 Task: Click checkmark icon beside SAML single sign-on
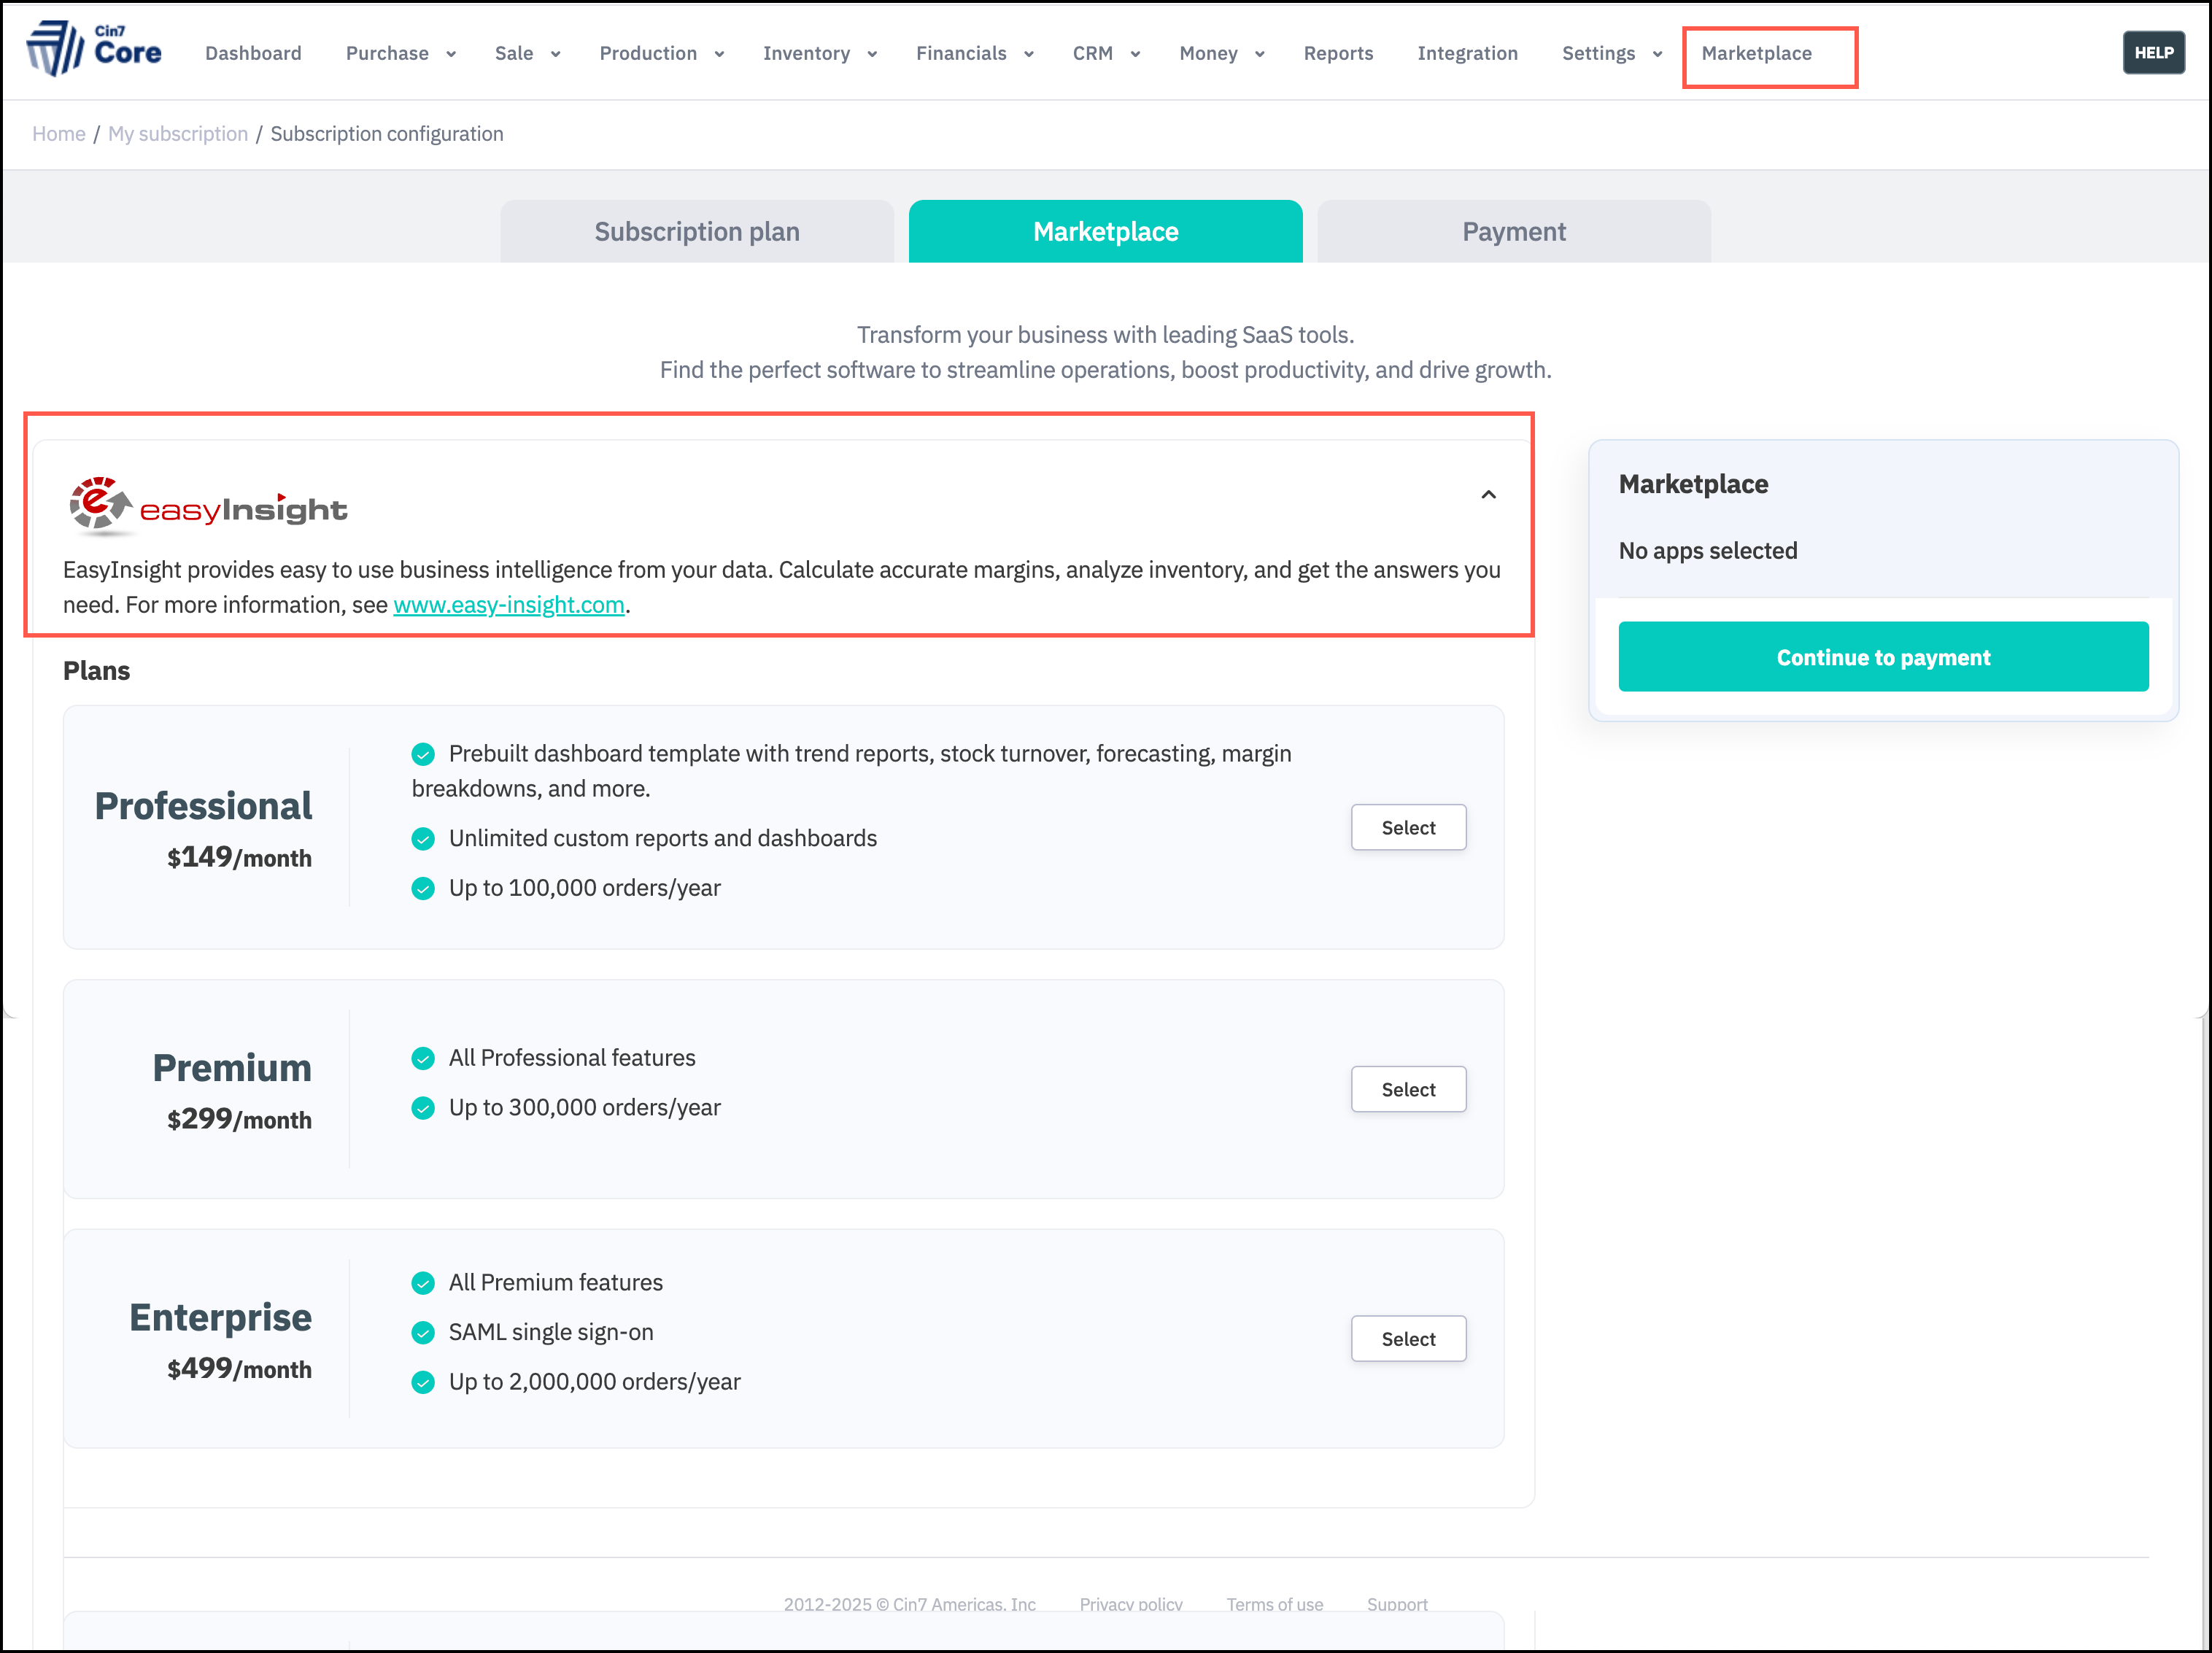click(x=423, y=1333)
